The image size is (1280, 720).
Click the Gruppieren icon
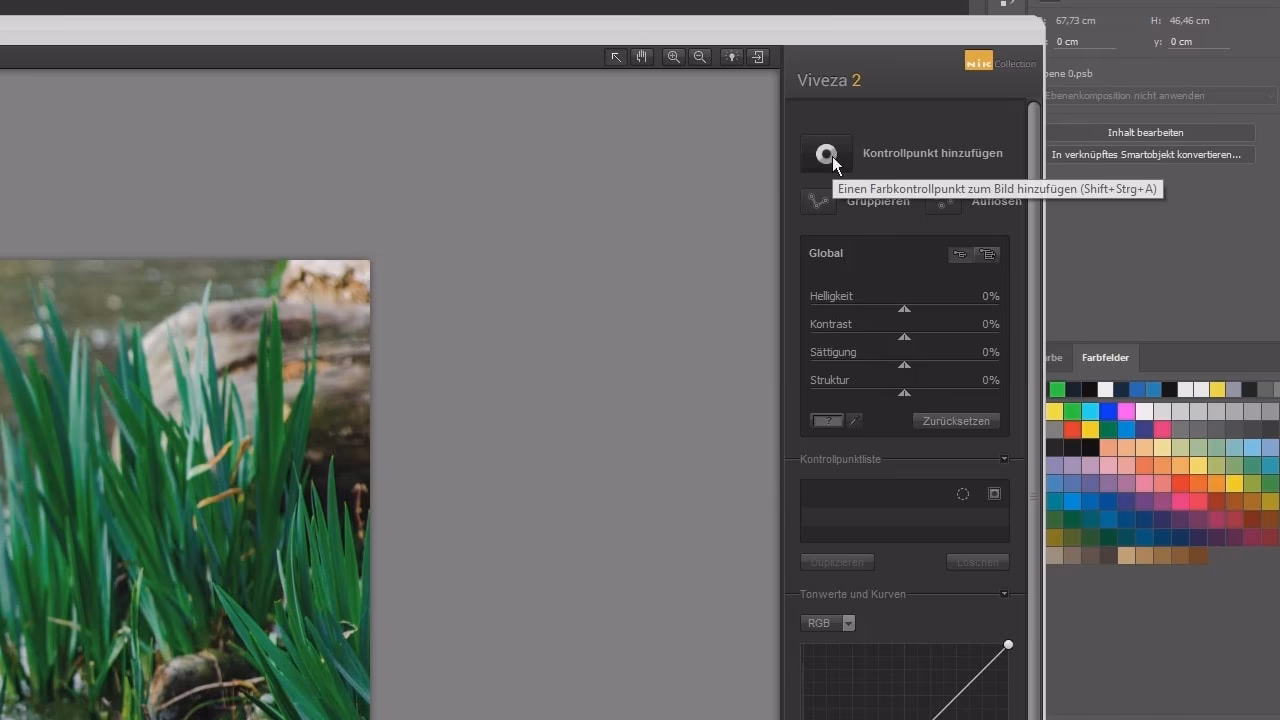818,200
